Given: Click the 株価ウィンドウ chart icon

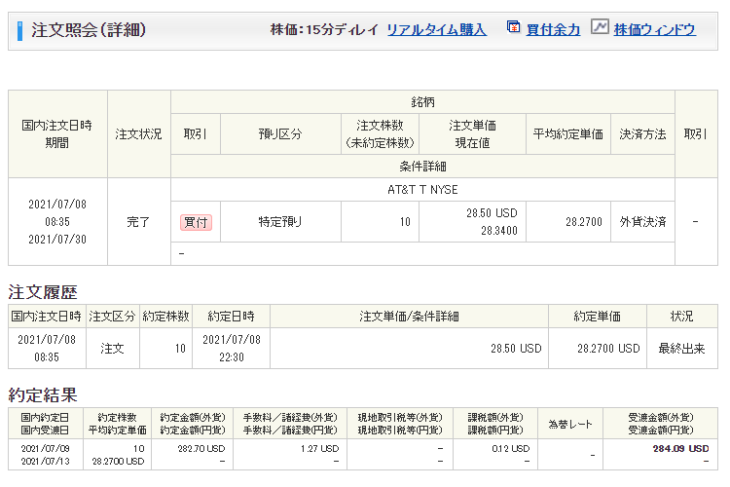Looking at the screenshot, I should tap(599, 28).
